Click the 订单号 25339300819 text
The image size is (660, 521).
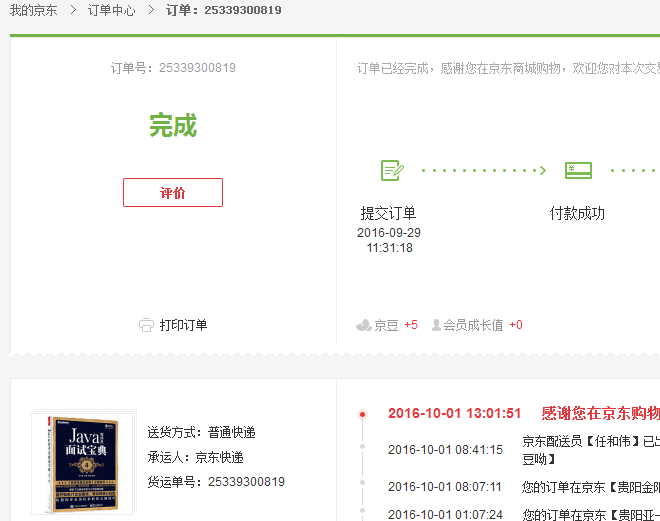click(x=173, y=67)
